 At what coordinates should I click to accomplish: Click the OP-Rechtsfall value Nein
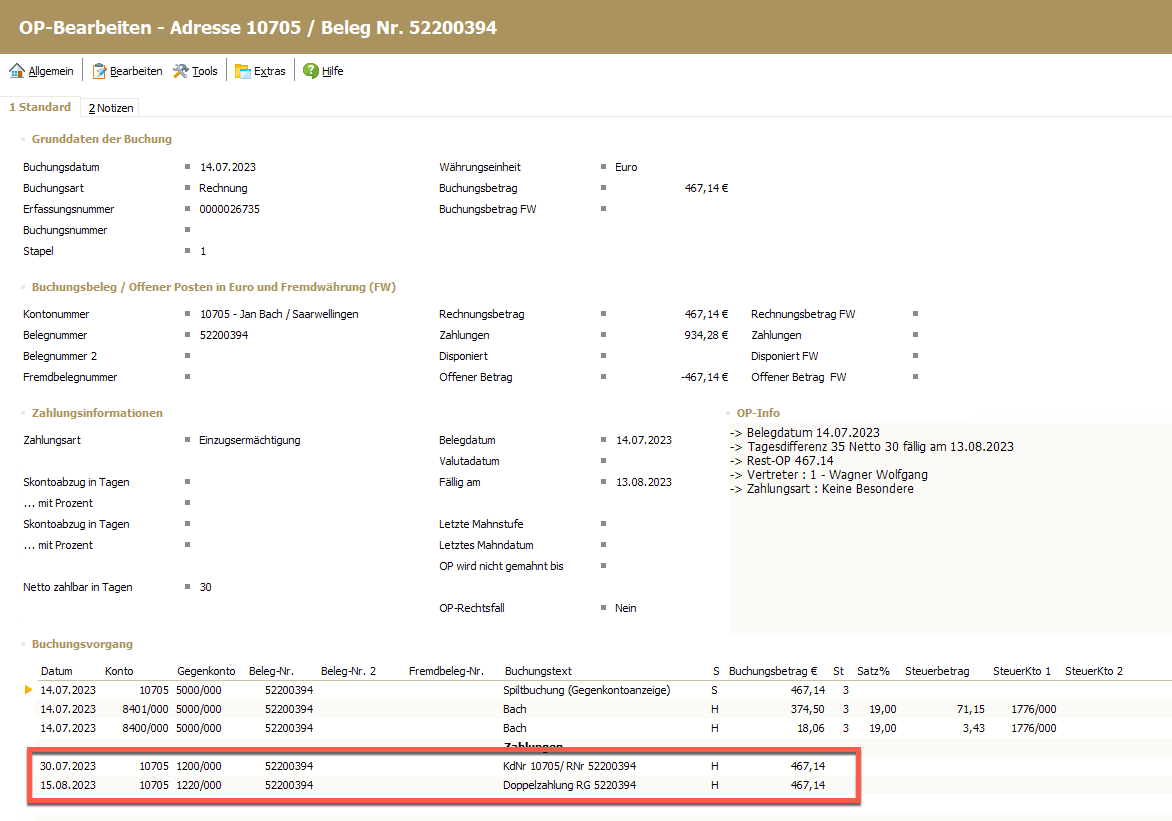click(626, 608)
